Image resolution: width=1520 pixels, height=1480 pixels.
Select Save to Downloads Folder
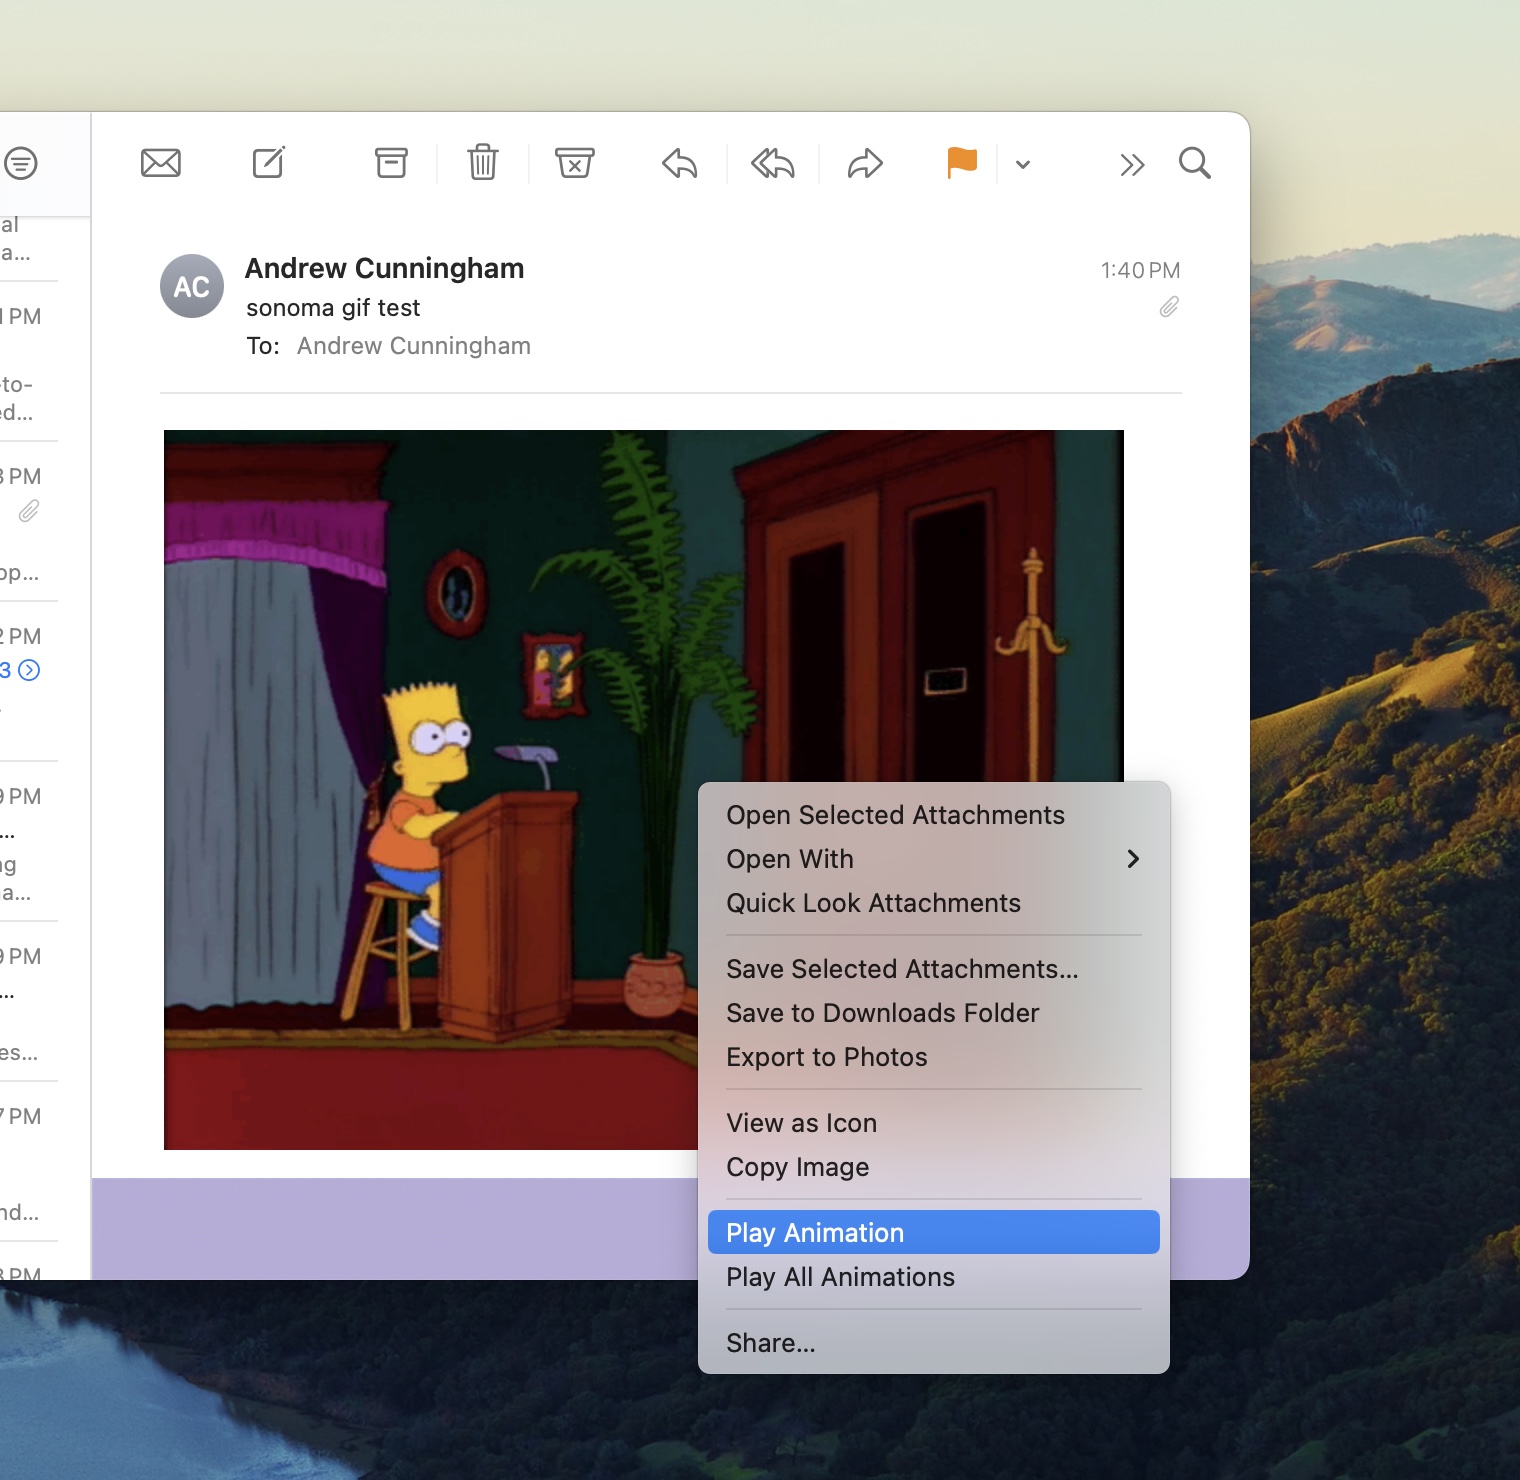click(882, 1013)
